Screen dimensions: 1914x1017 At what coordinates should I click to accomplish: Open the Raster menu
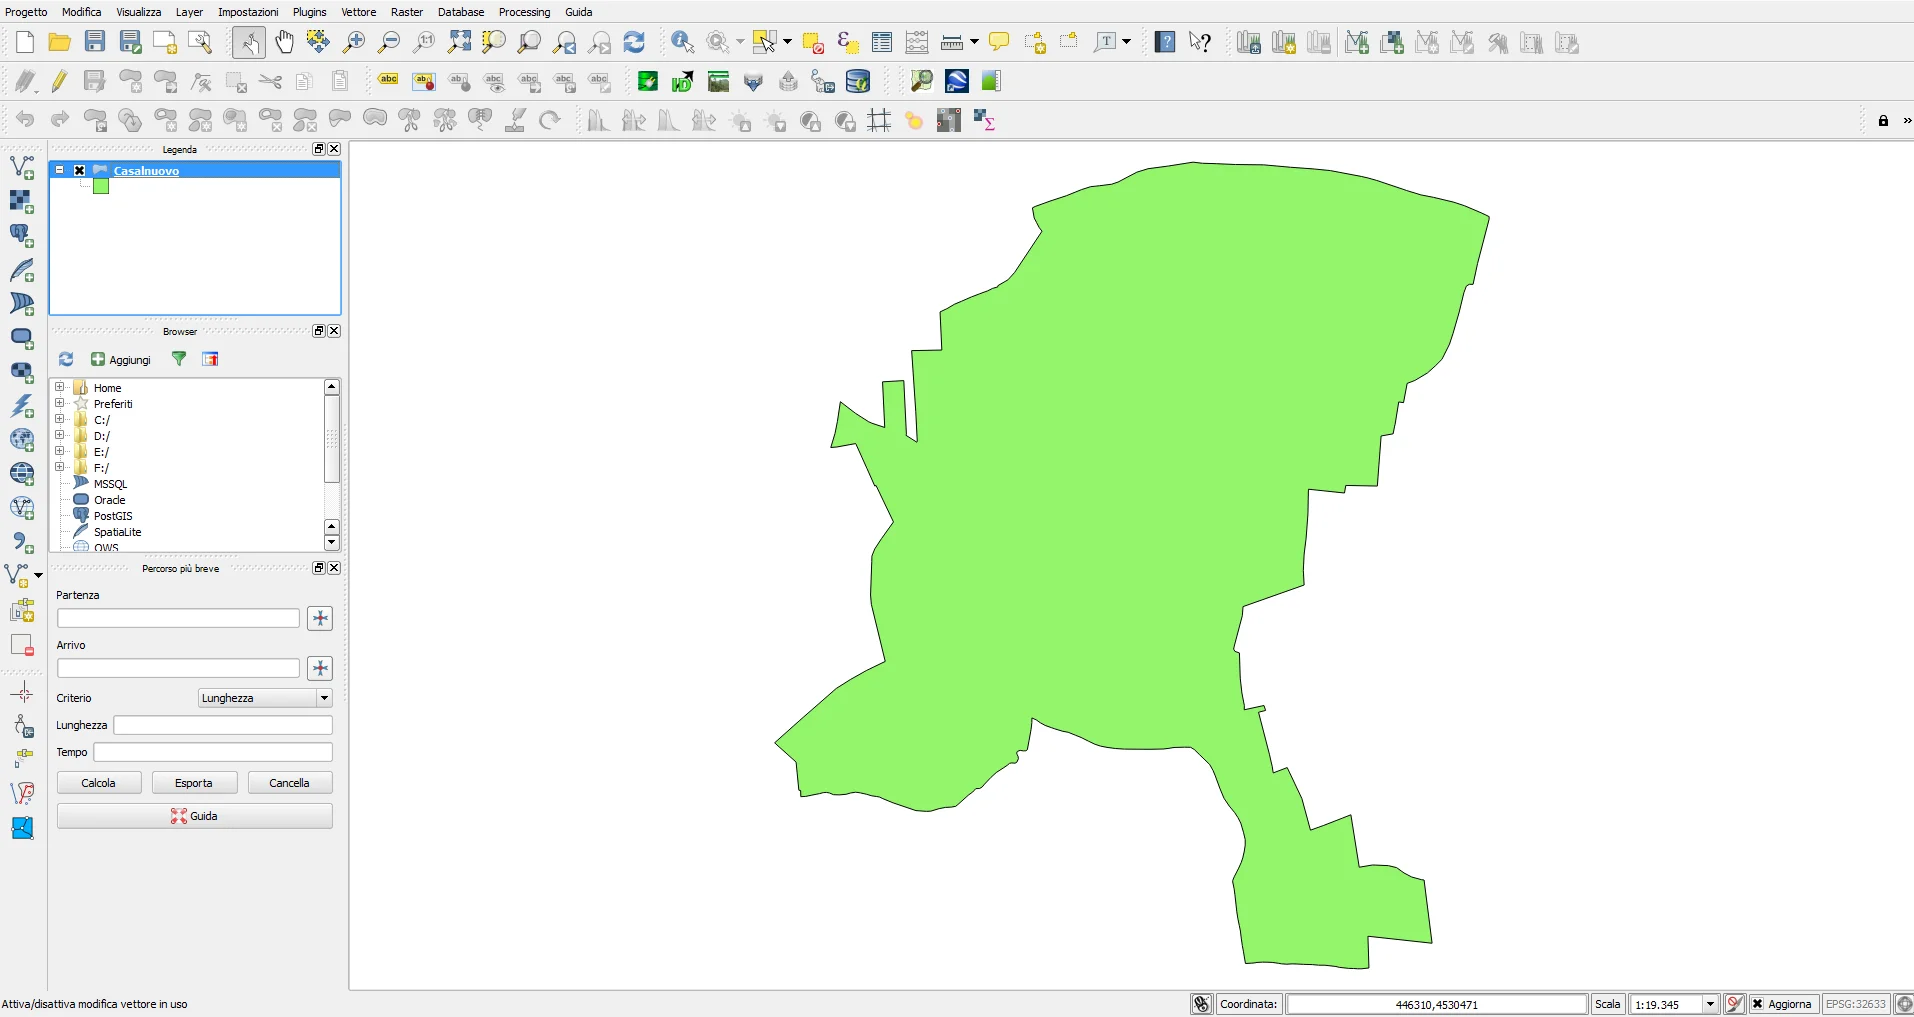(x=407, y=12)
